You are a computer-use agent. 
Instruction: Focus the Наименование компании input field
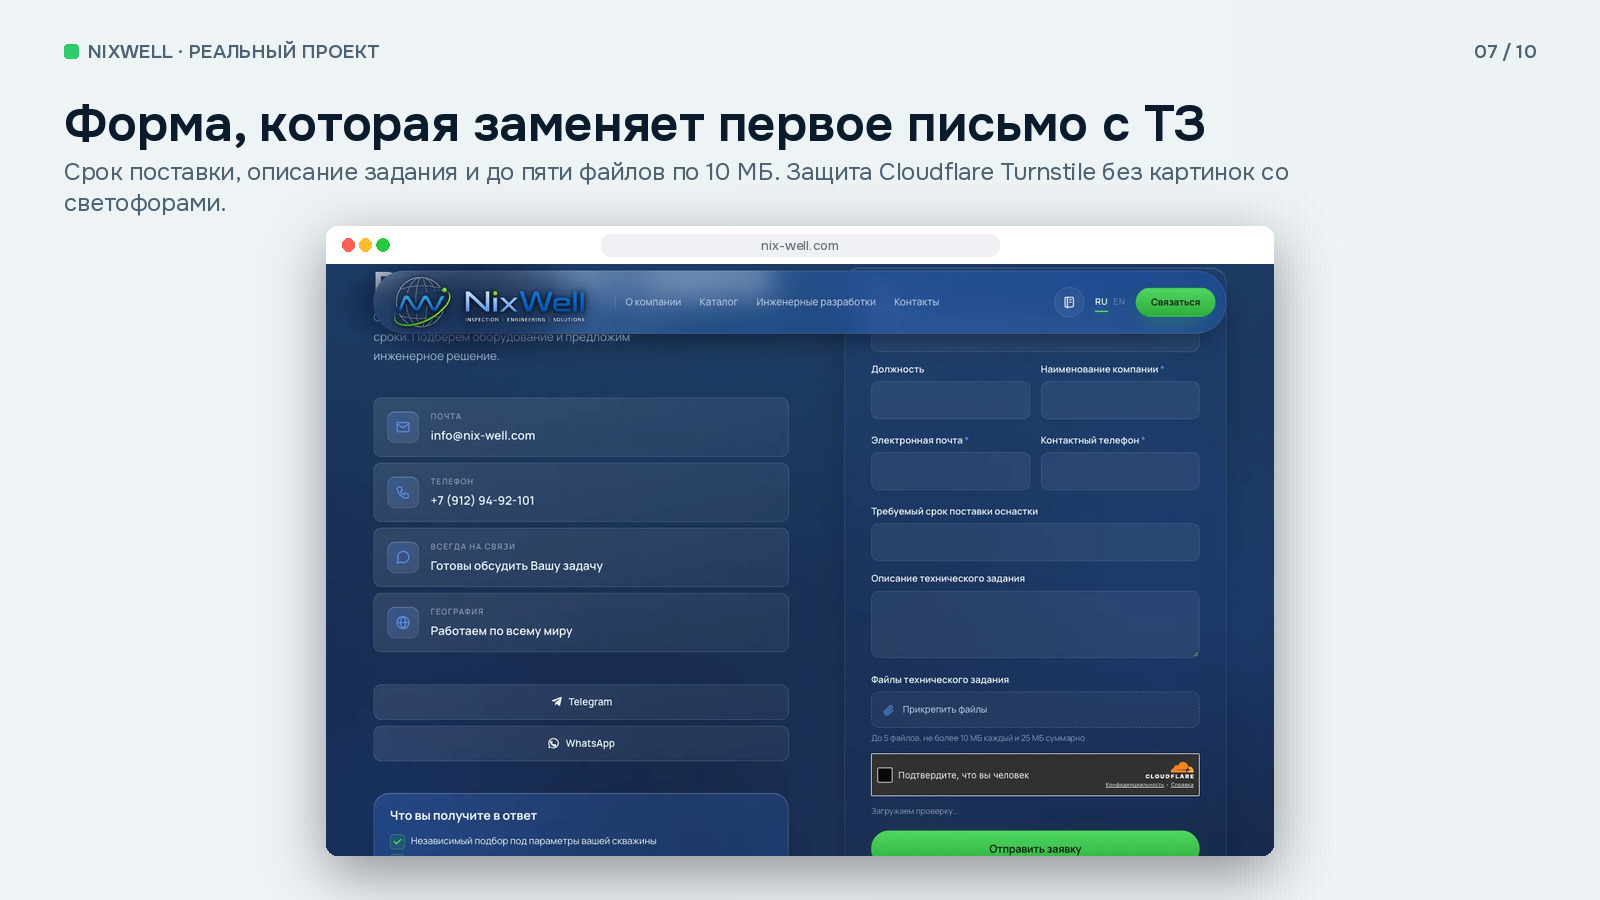coord(1120,400)
